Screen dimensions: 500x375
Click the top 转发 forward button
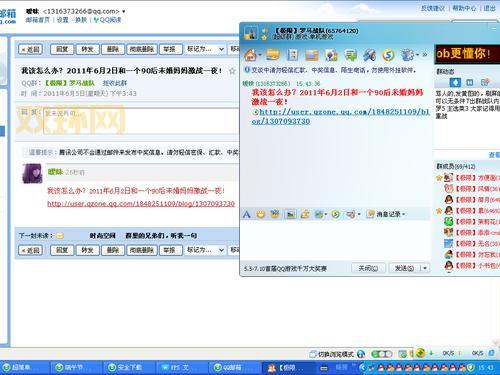(x=88, y=49)
